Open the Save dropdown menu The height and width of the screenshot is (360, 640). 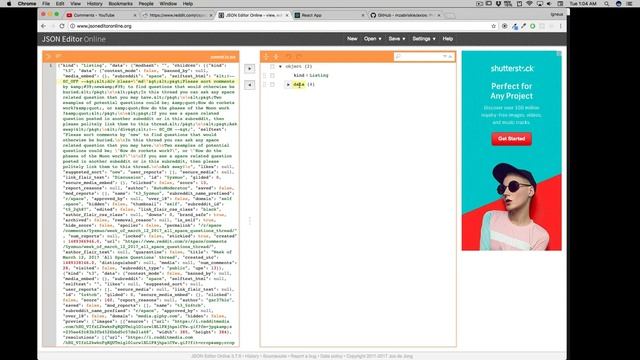tap(397, 39)
